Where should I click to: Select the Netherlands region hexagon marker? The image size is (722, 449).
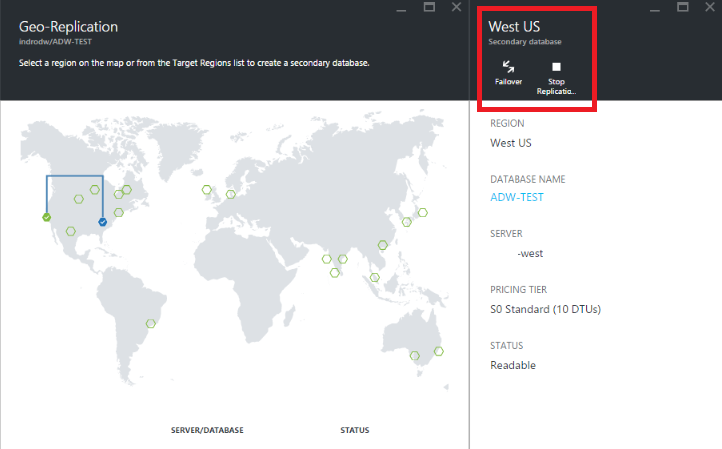[231, 194]
